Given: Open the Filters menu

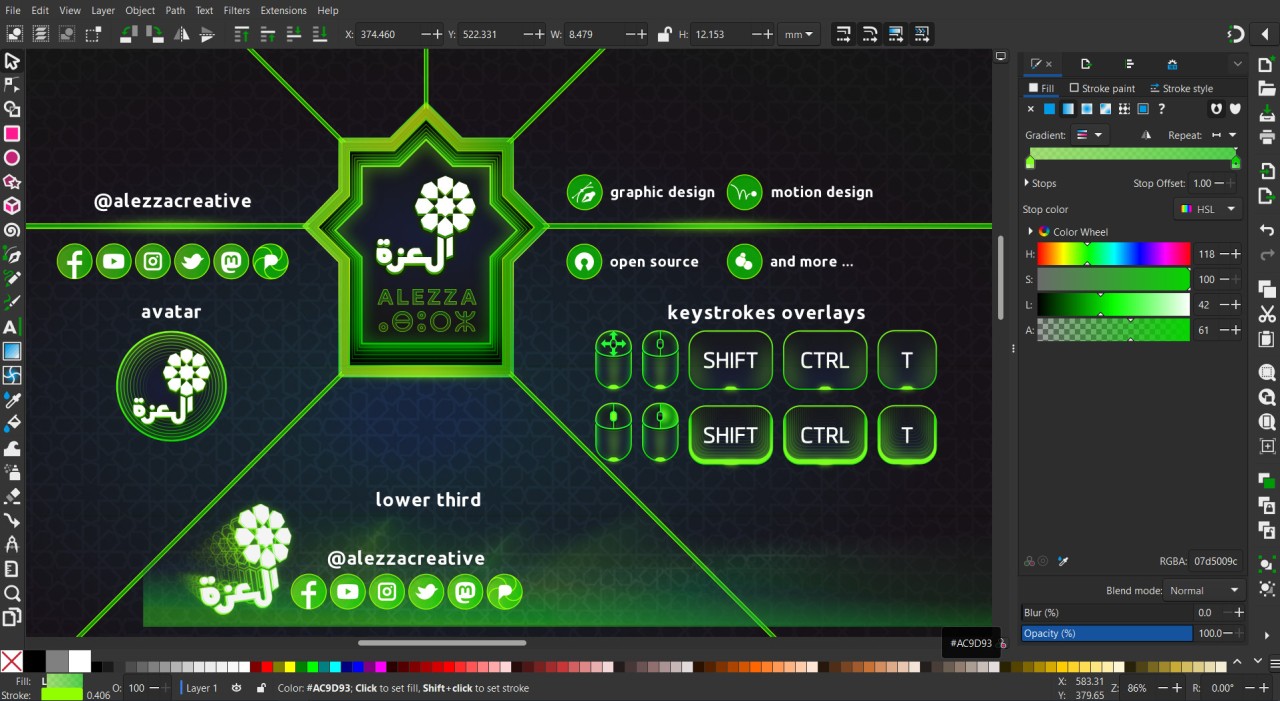Looking at the screenshot, I should [236, 10].
